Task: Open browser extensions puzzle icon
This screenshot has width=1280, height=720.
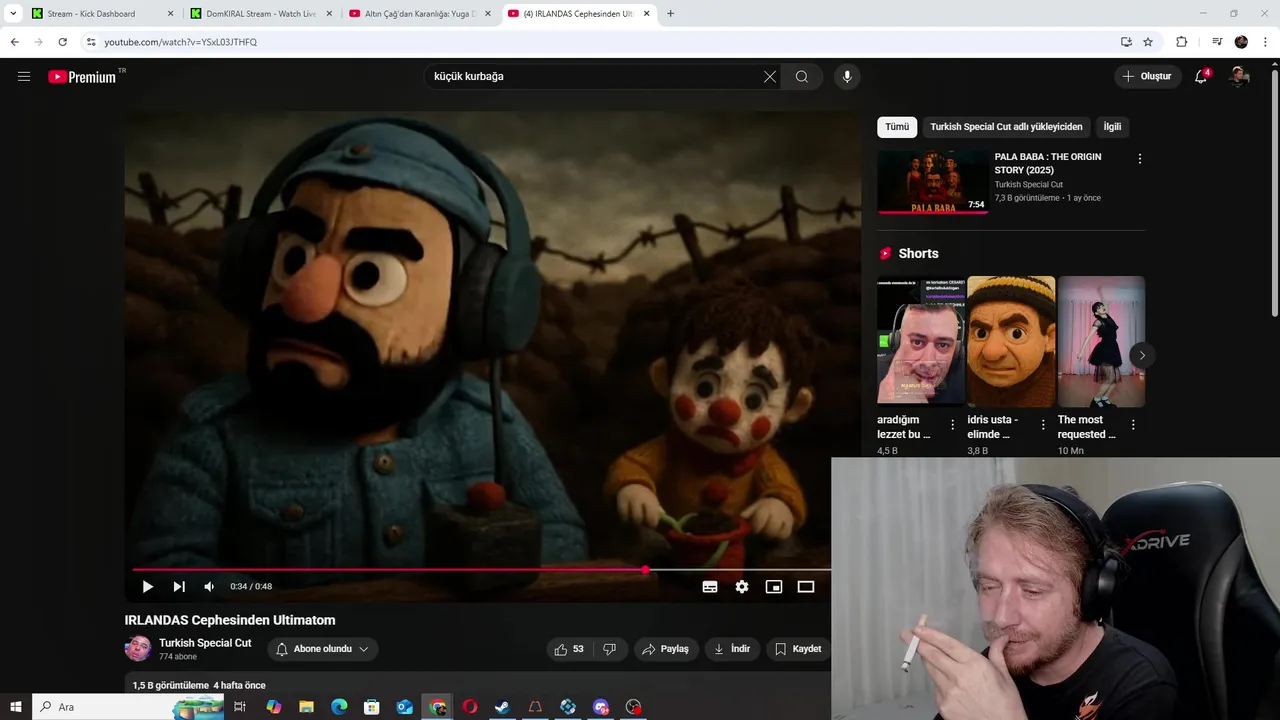Action: click(x=1181, y=42)
